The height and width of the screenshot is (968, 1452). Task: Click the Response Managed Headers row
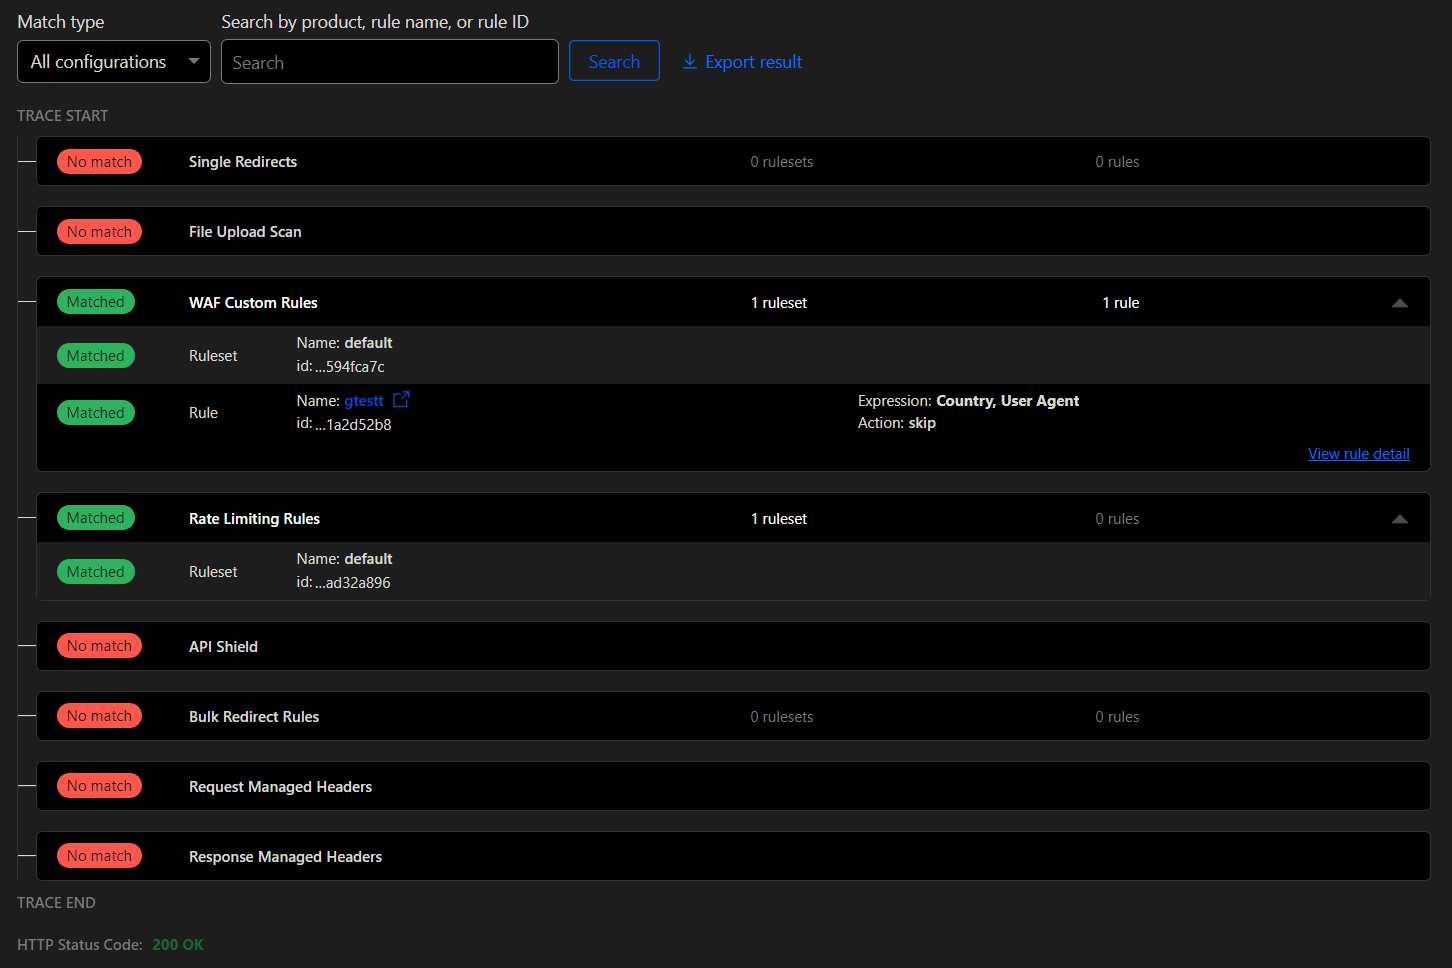coord(733,857)
